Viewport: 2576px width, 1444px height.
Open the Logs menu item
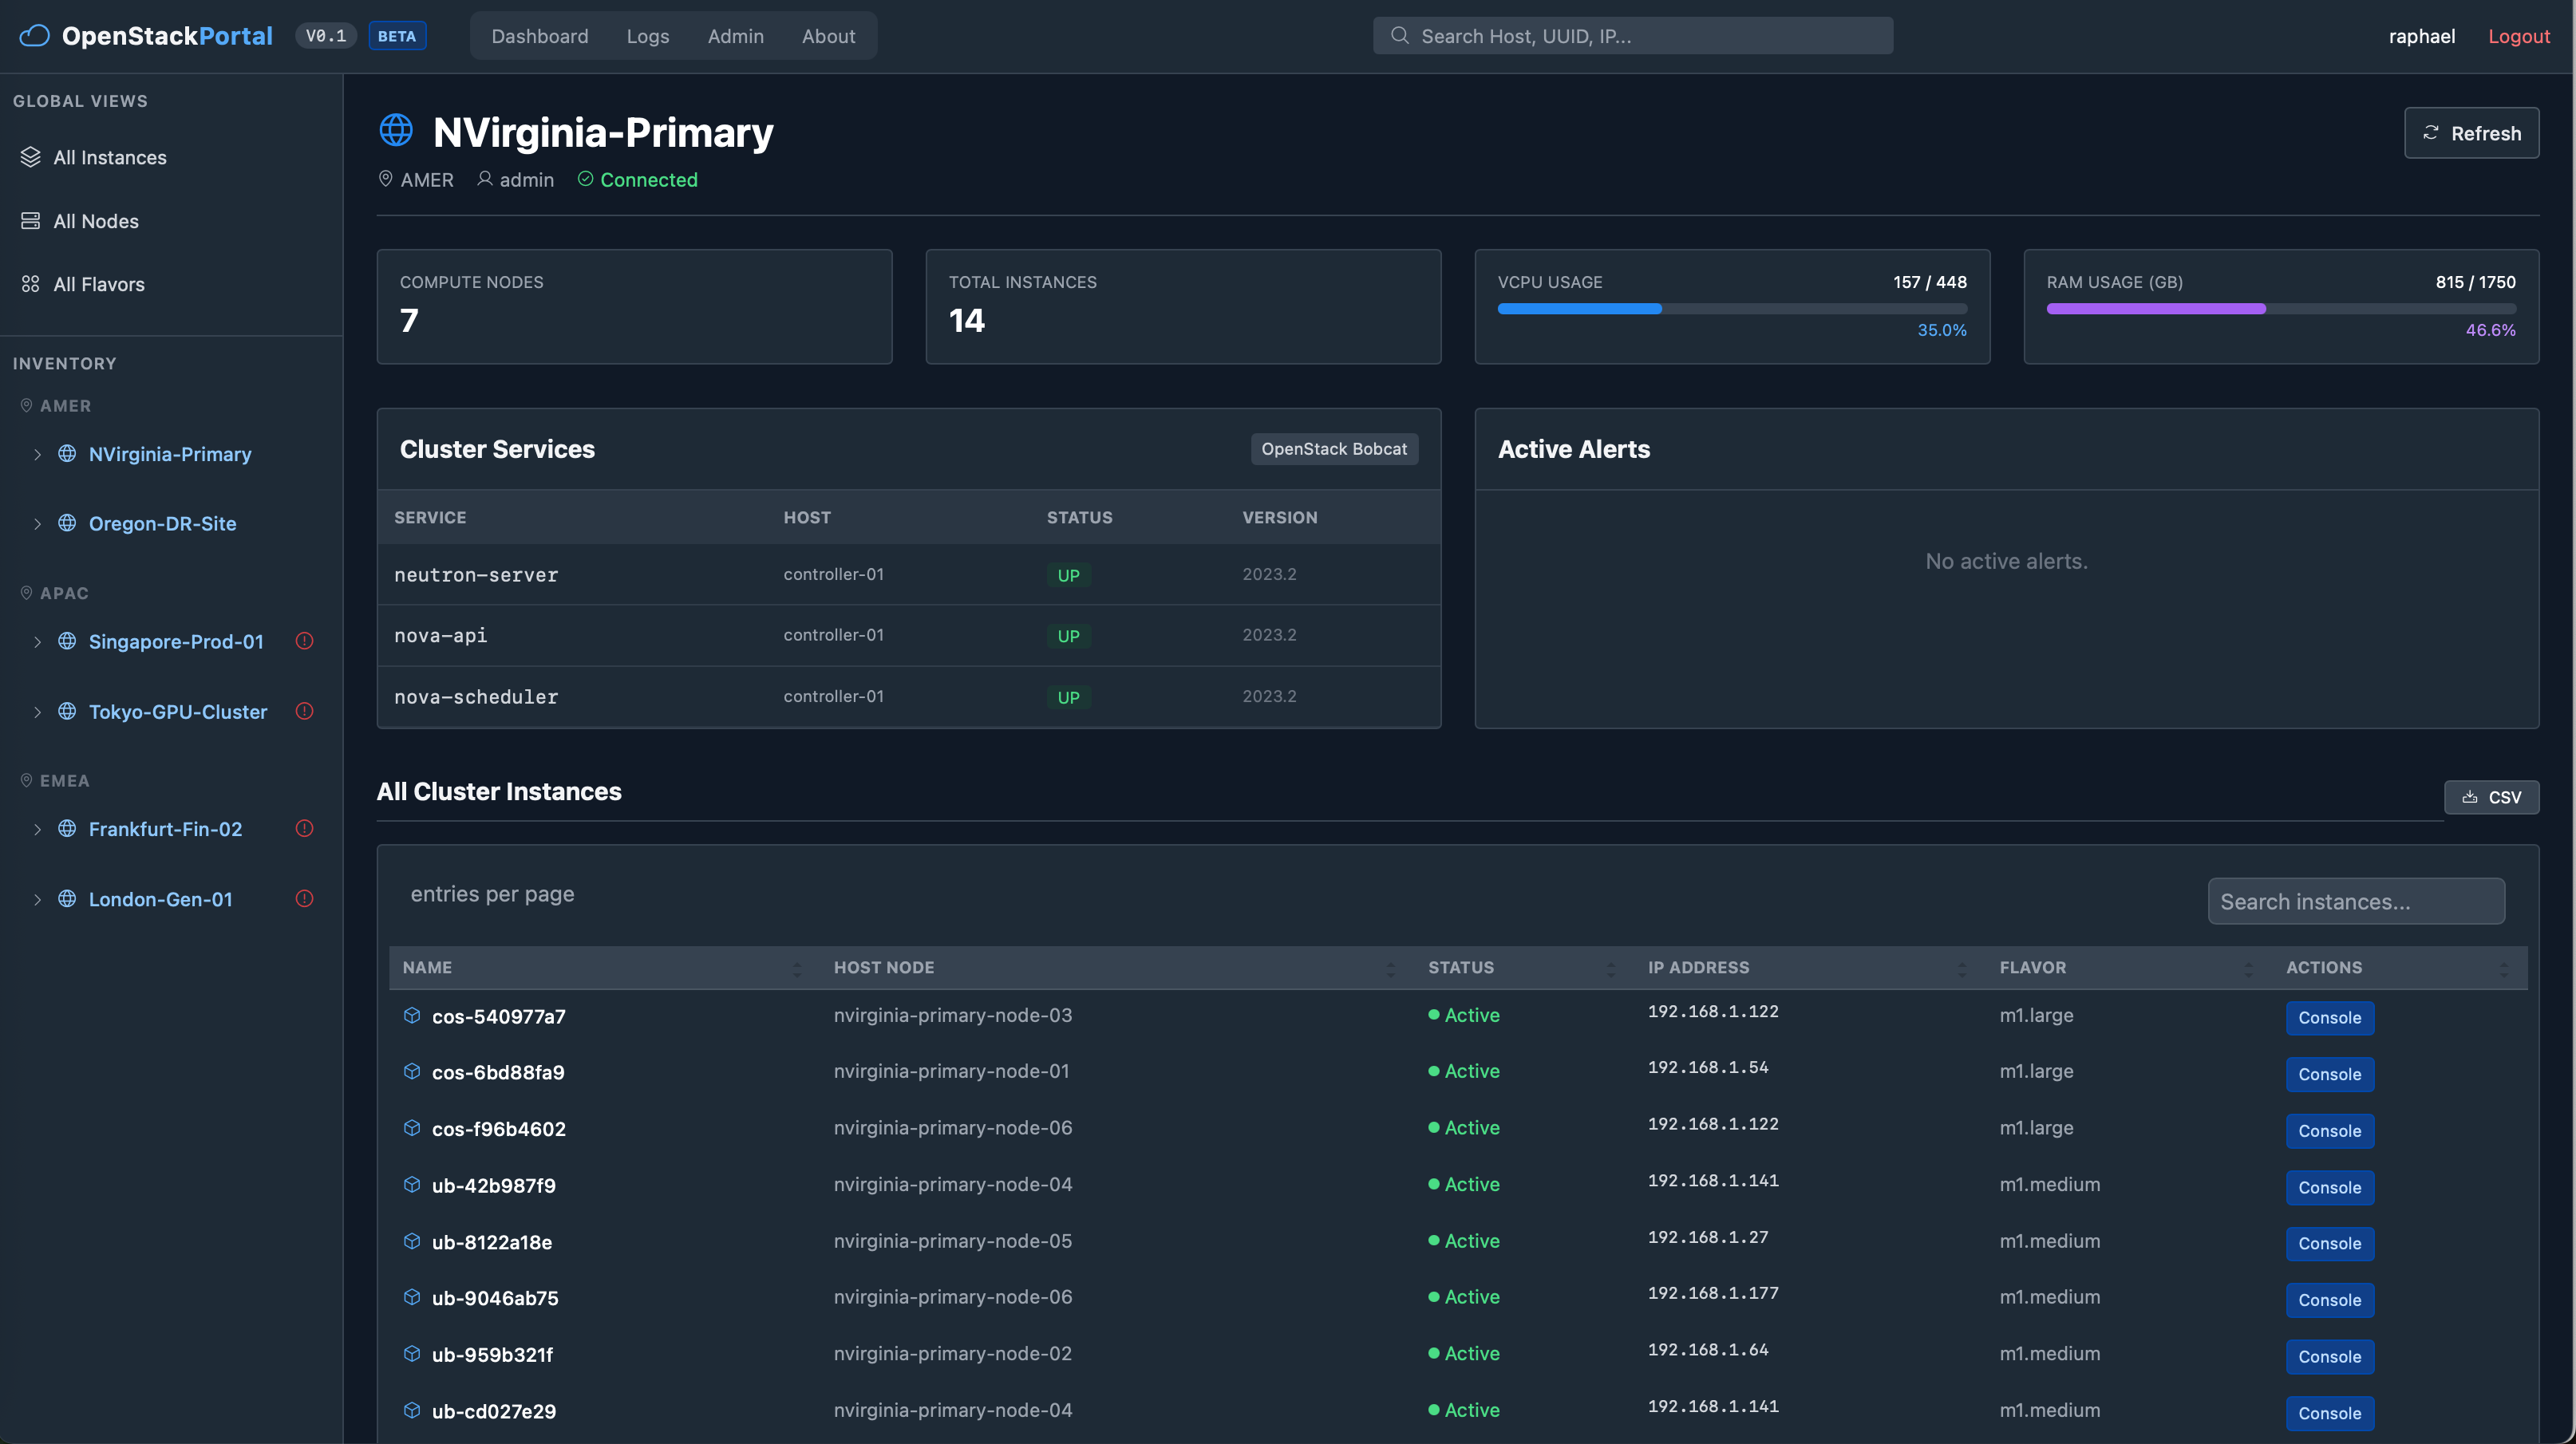click(648, 36)
